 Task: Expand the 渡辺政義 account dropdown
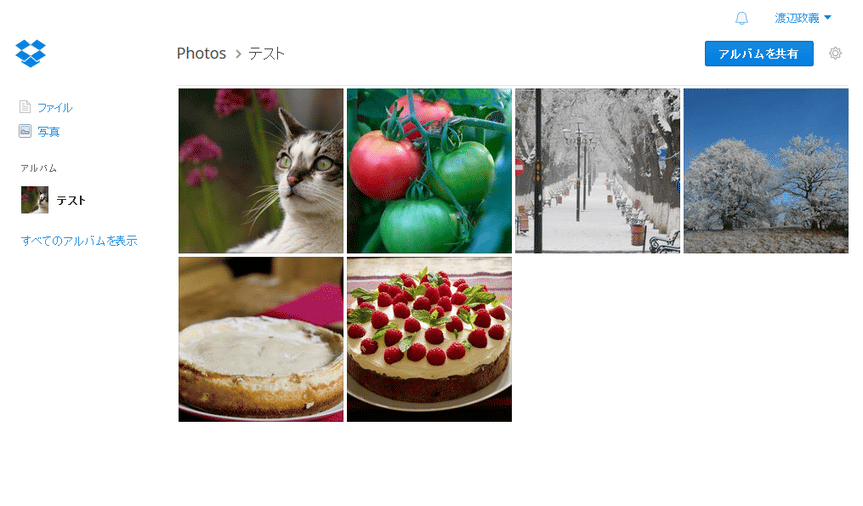tap(803, 18)
